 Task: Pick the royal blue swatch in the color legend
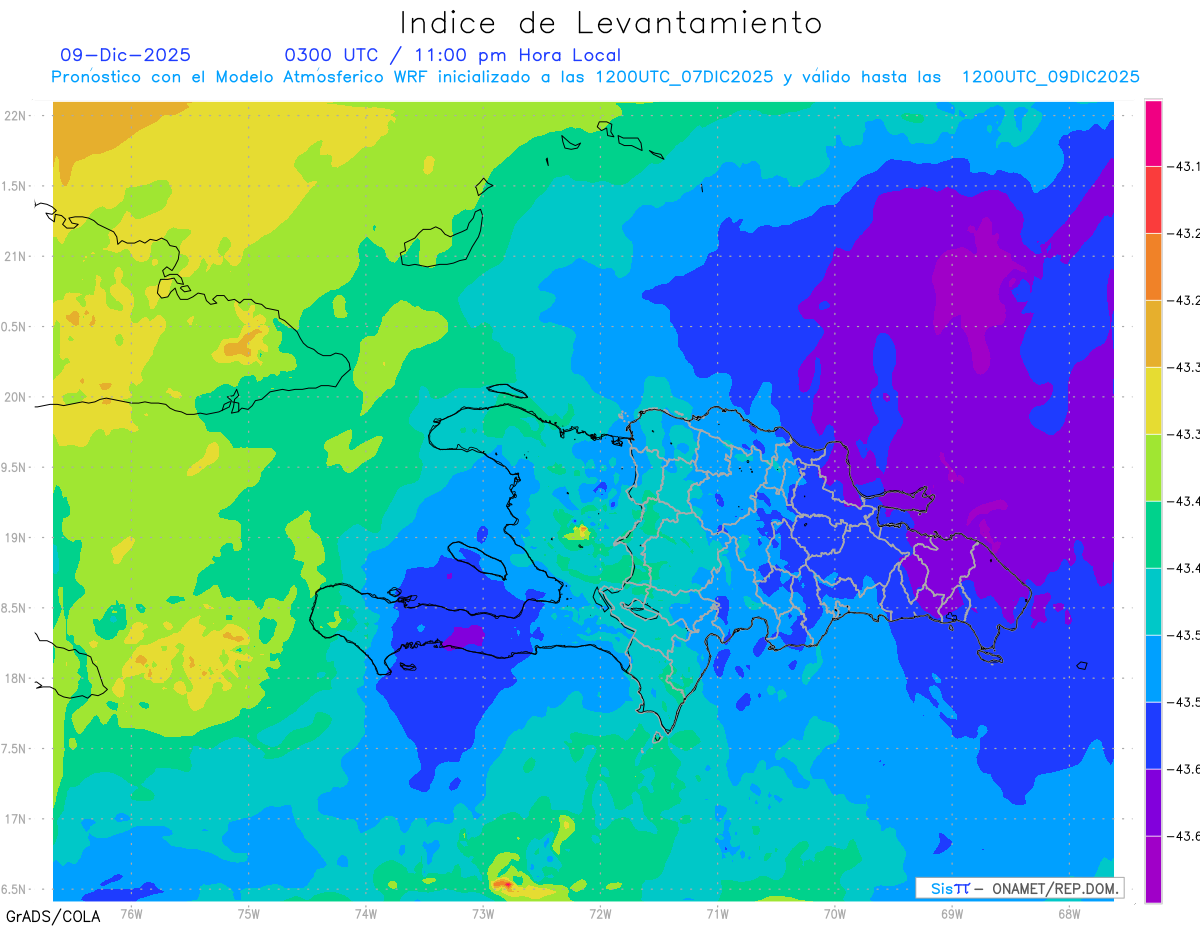[x=1153, y=736]
